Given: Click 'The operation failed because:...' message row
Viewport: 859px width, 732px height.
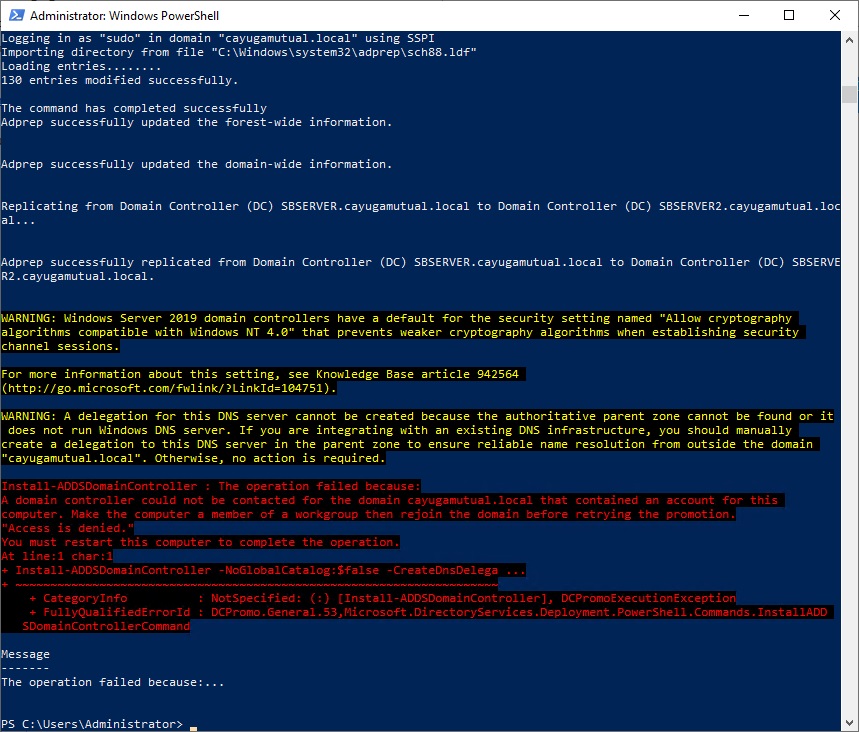Looking at the screenshot, I should (x=113, y=682).
